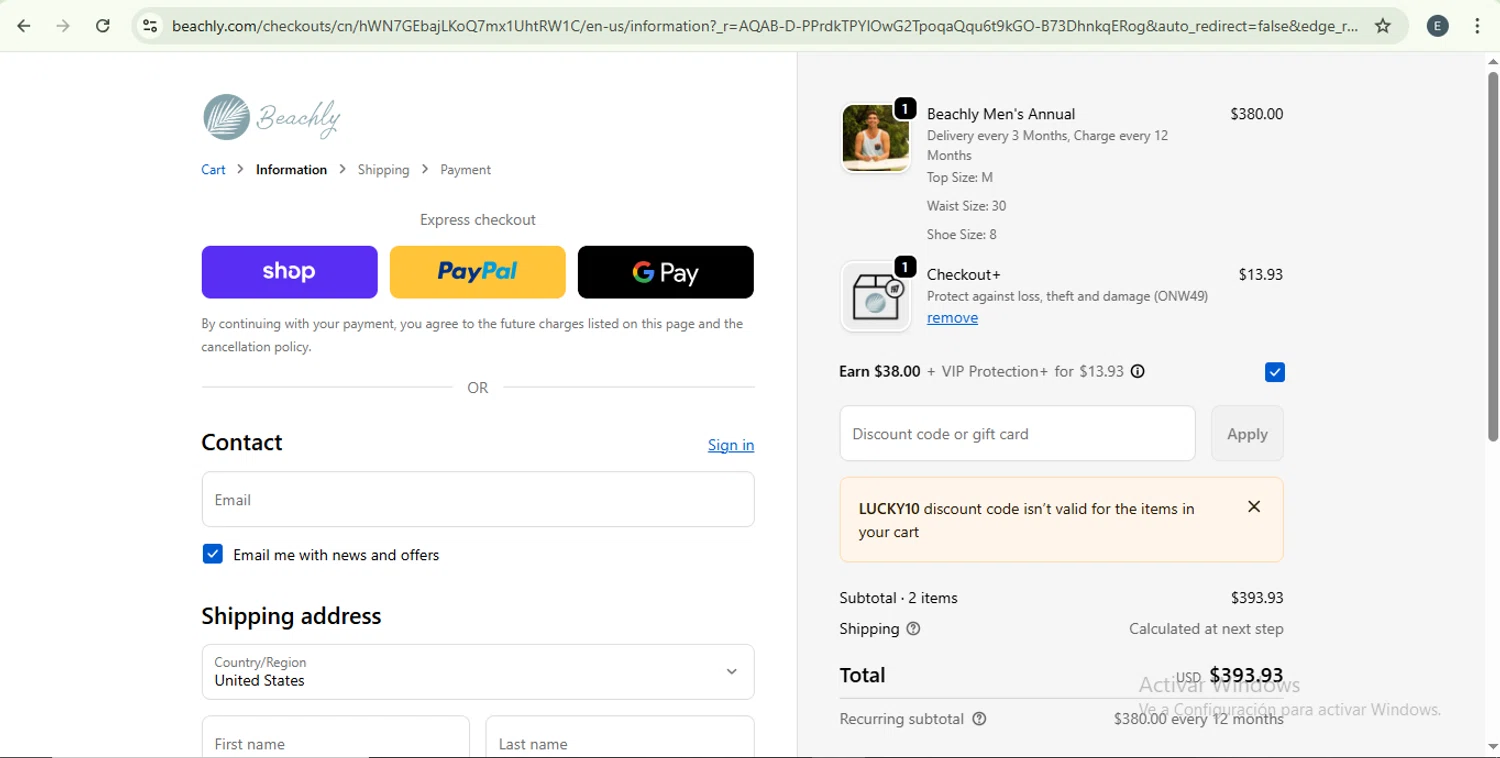
Task: Click the browser address bar URL
Action: pos(765,26)
